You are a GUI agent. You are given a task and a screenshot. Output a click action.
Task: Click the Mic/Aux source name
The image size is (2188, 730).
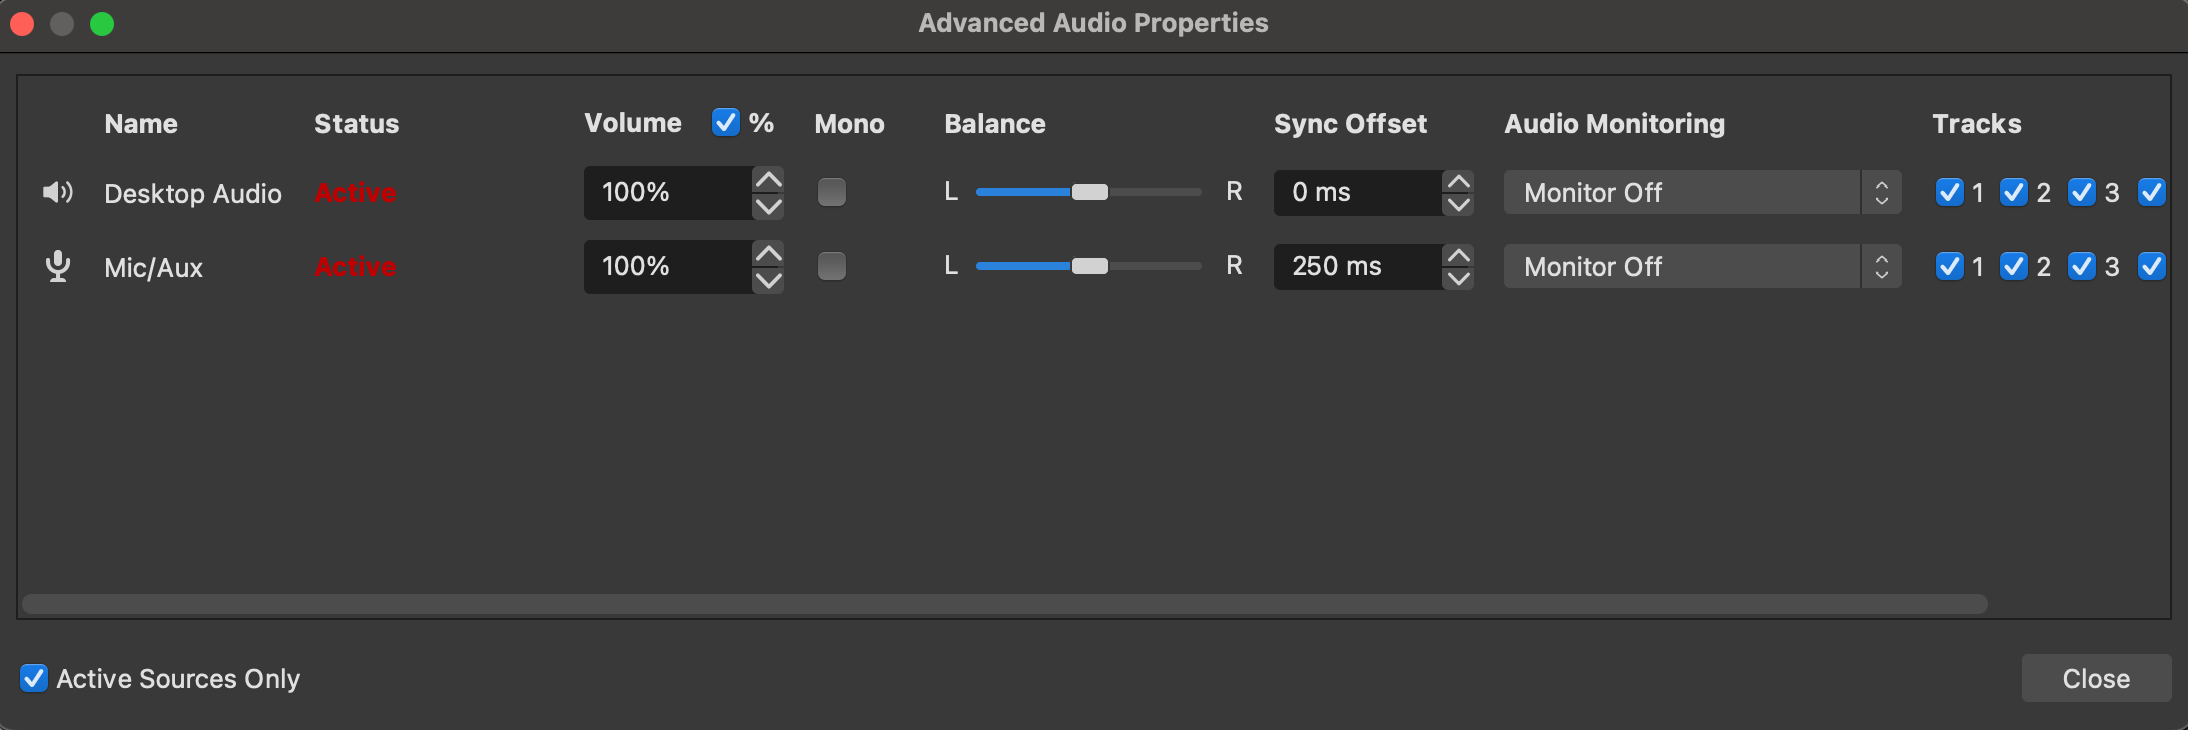154,267
